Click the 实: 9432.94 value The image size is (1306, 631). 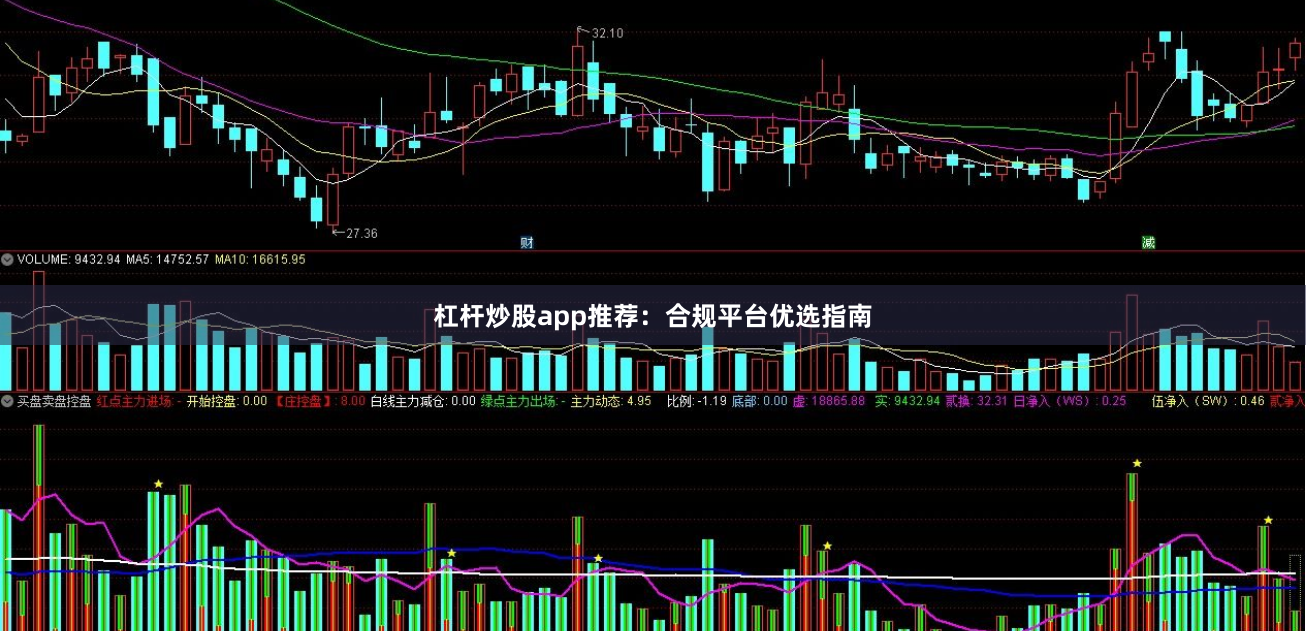907,401
